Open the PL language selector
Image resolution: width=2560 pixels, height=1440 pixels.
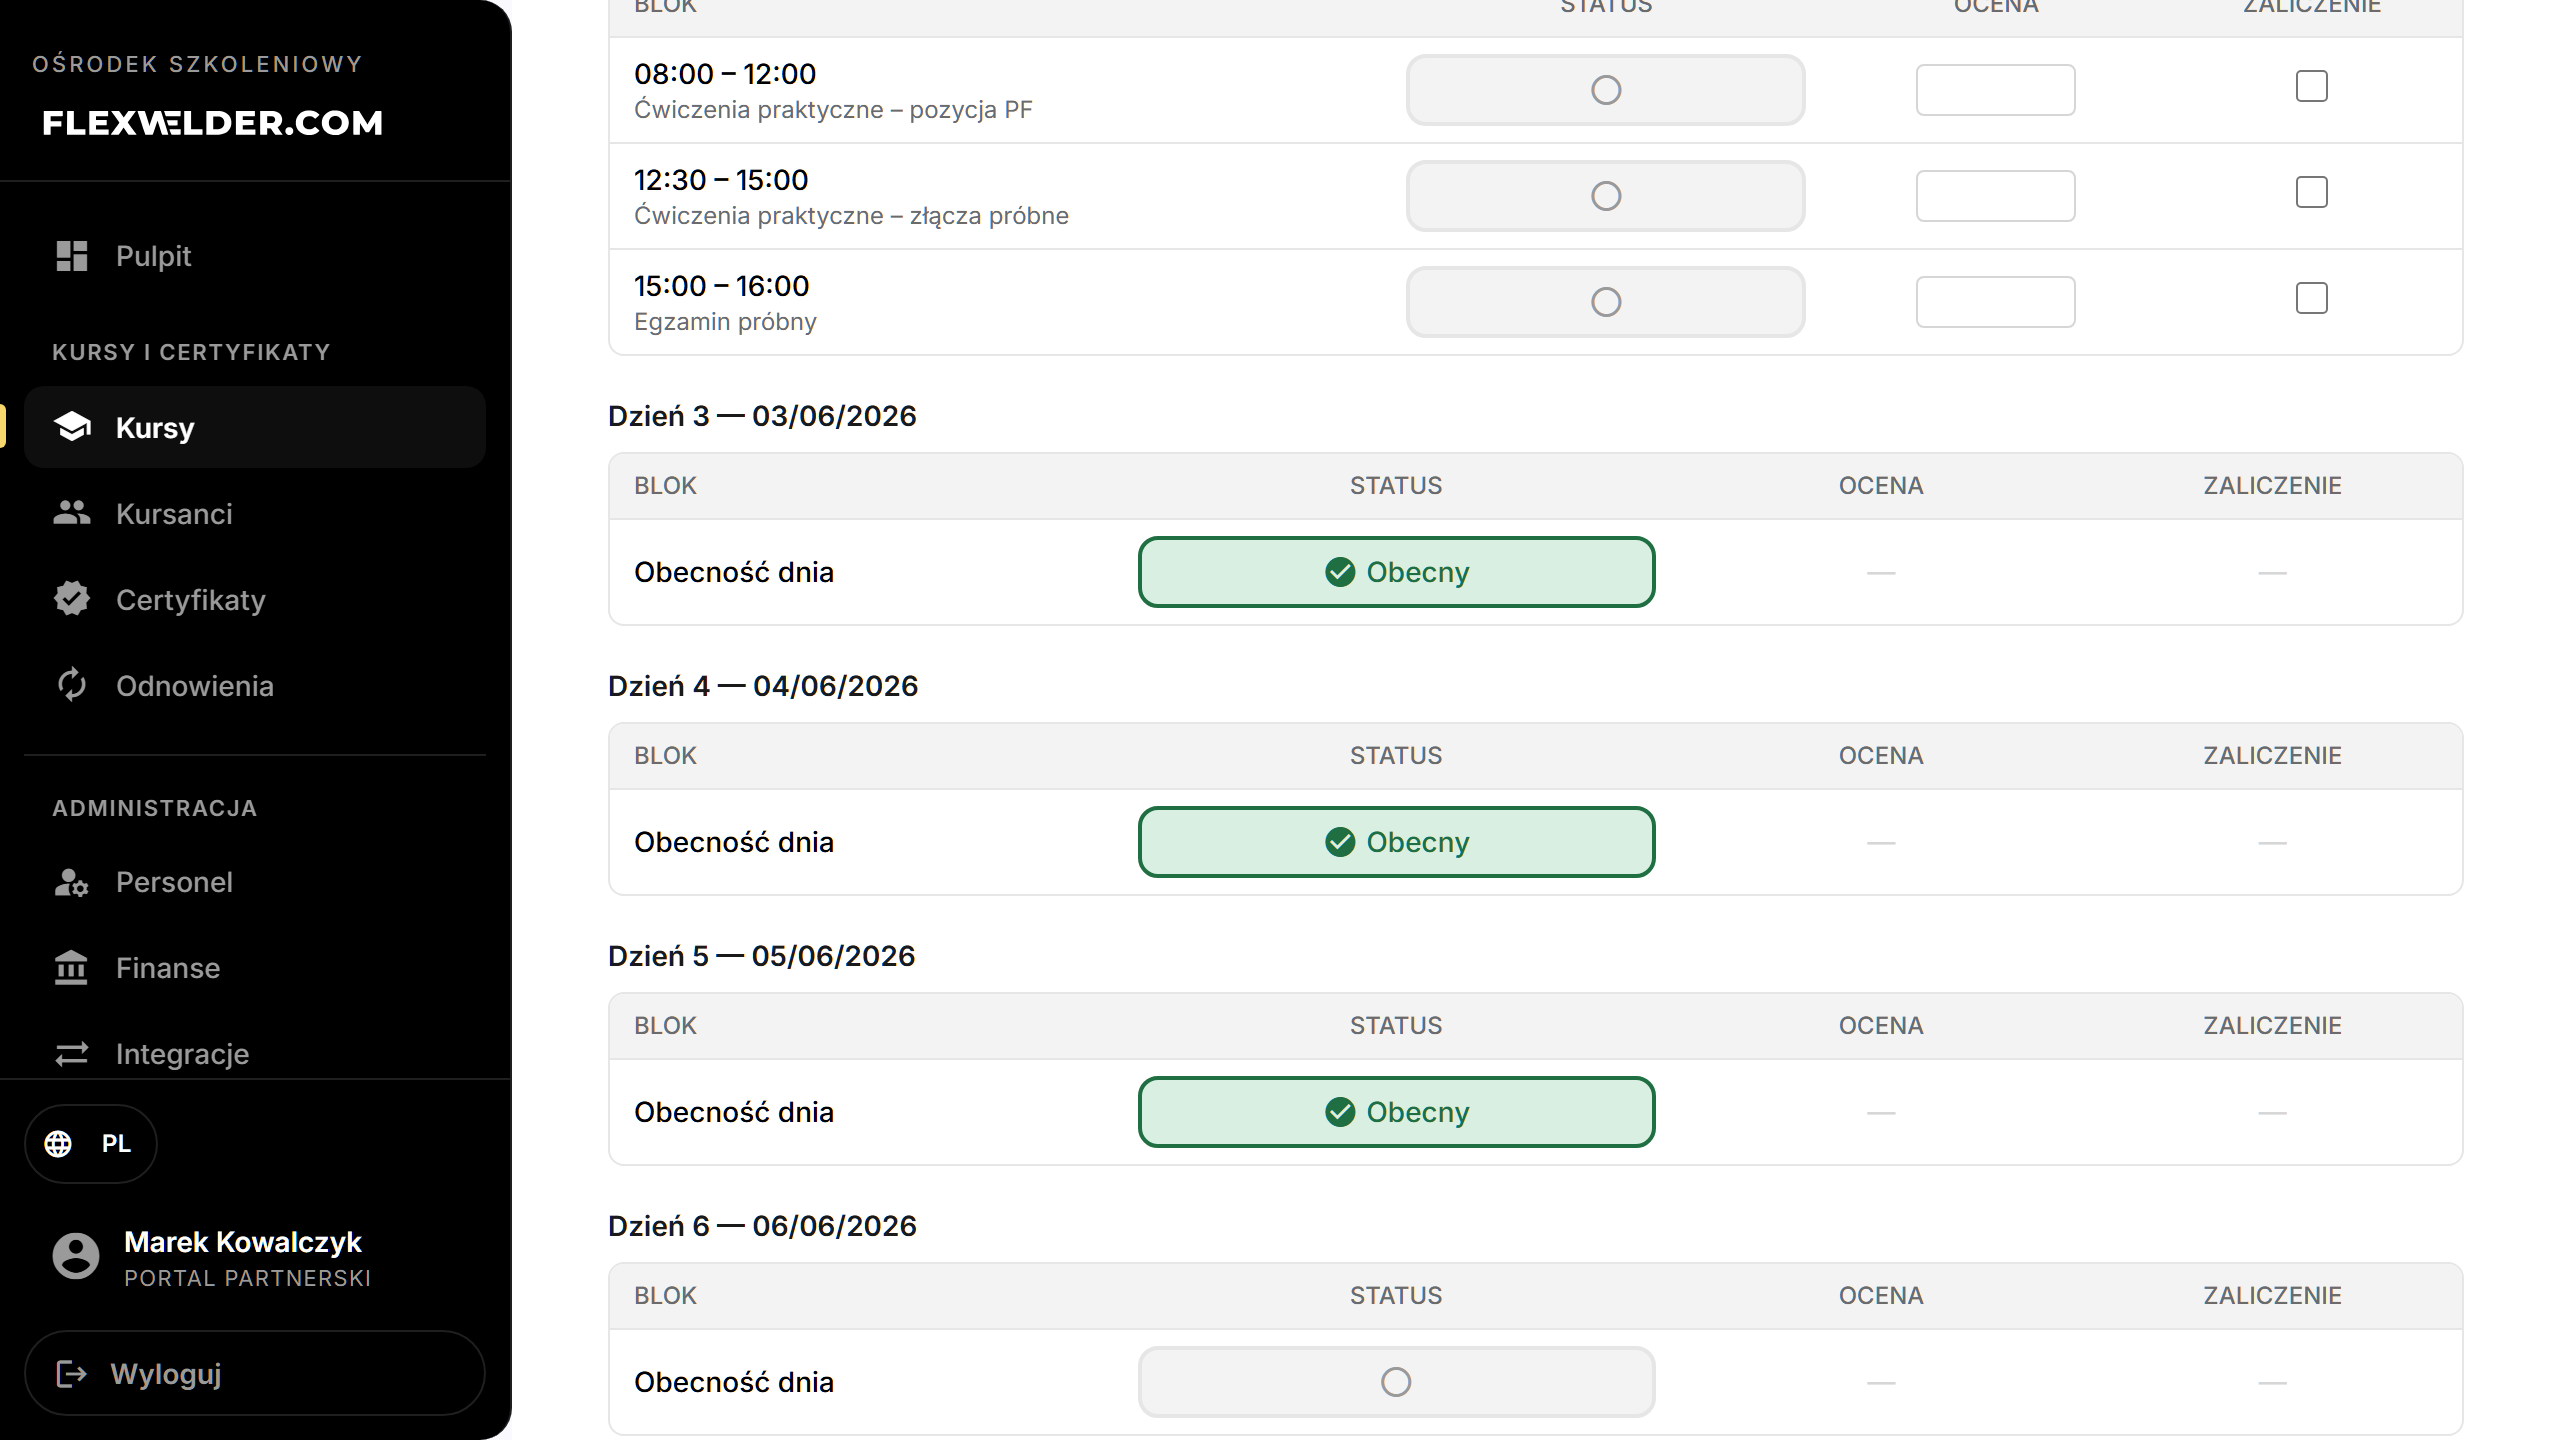(91, 1144)
